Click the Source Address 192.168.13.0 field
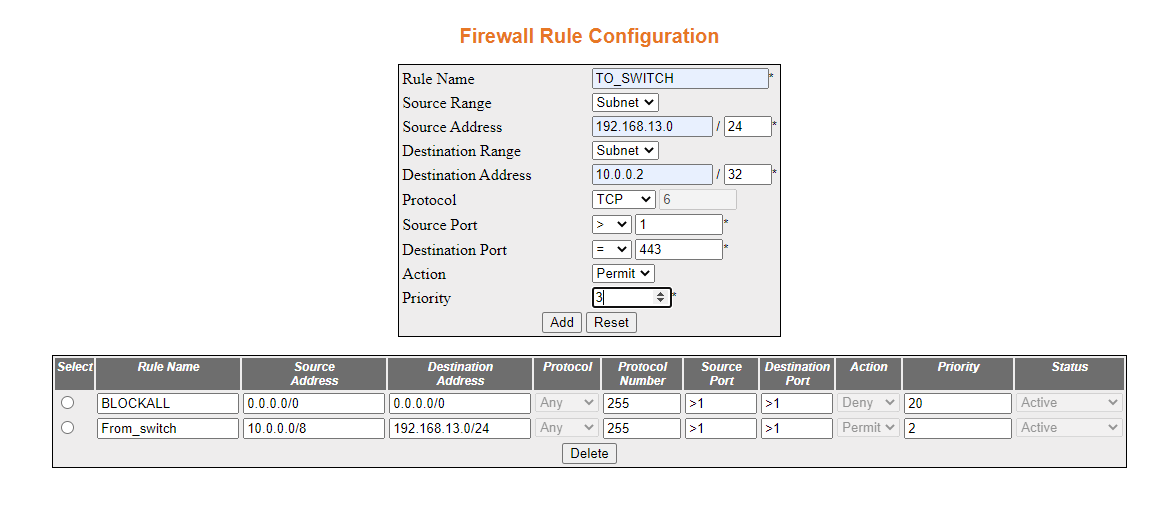The image size is (1159, 509). pos(652,126)
